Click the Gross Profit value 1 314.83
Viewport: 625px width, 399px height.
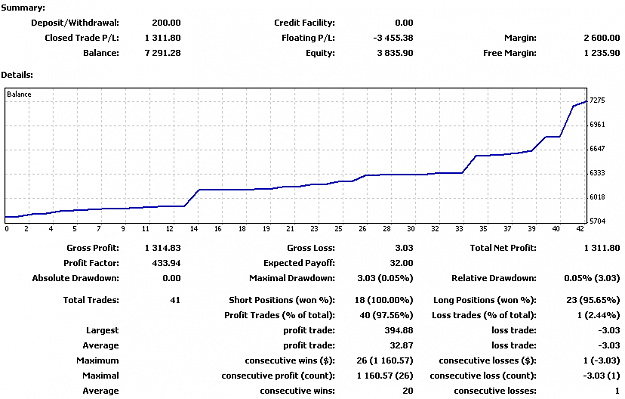[x=163, y=248]
